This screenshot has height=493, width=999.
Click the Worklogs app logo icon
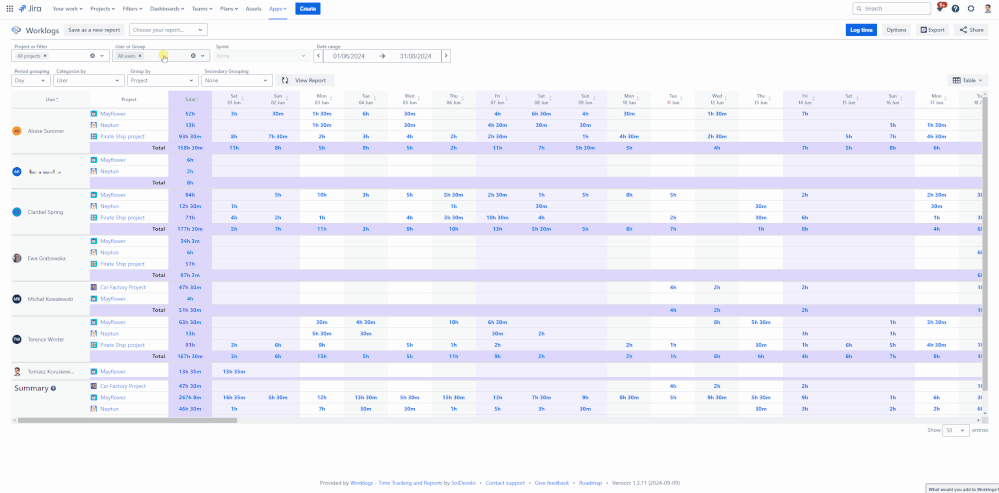(17, 30)
